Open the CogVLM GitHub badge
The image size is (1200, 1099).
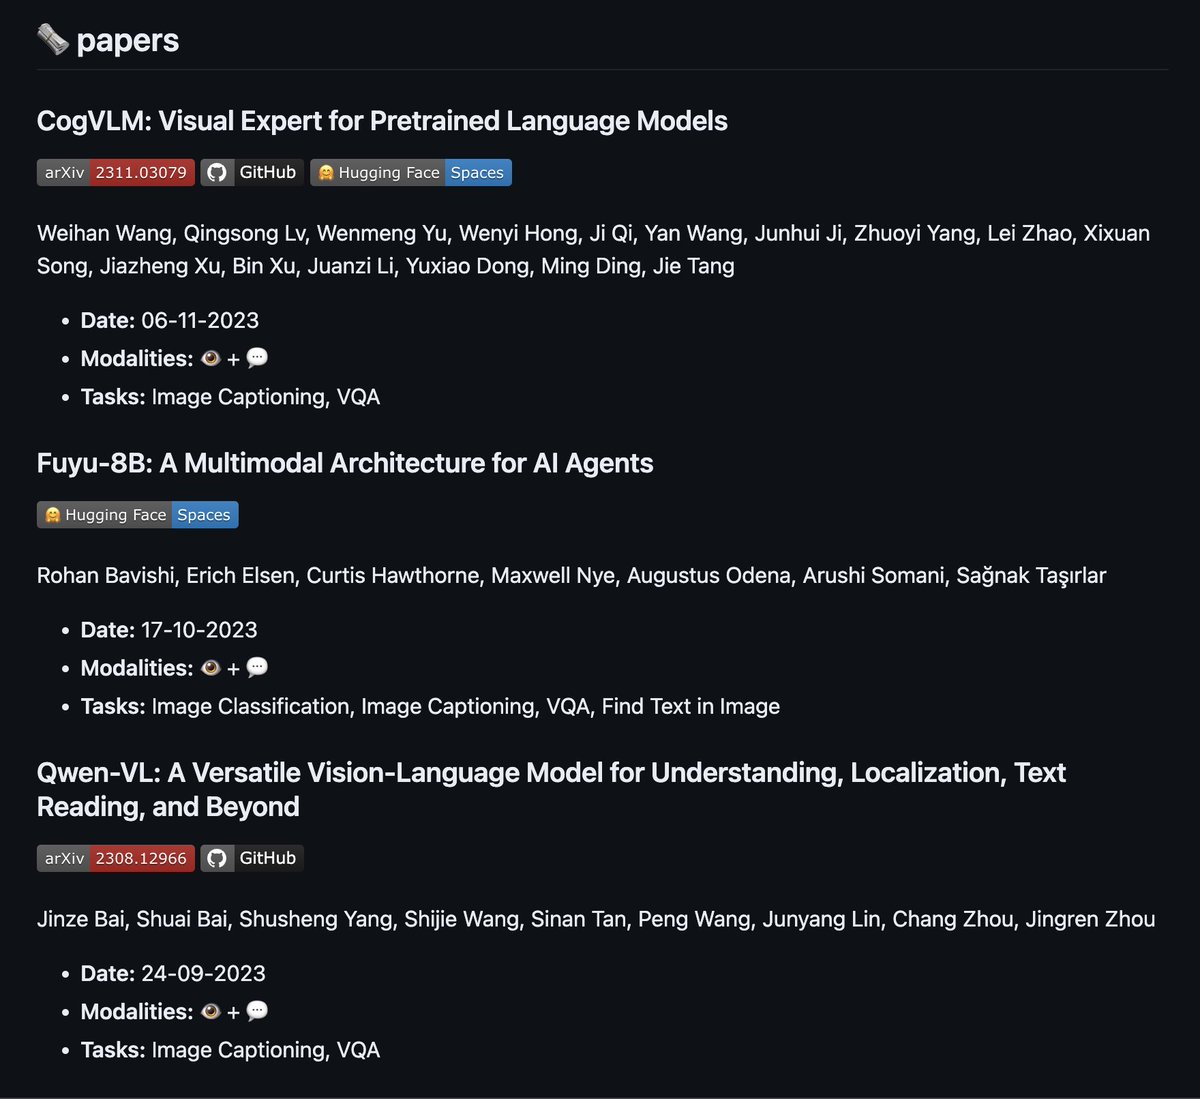point(252,173)
